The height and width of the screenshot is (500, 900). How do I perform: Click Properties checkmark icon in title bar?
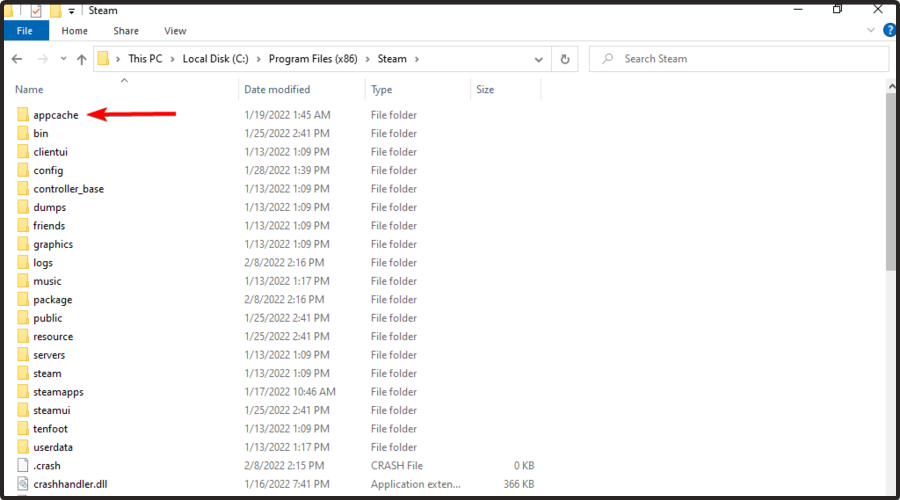coord(36,10)
